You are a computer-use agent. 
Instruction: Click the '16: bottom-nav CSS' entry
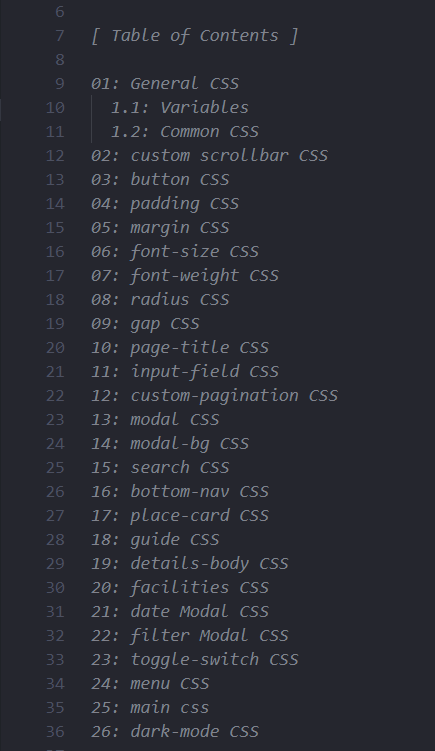point(180,491)
